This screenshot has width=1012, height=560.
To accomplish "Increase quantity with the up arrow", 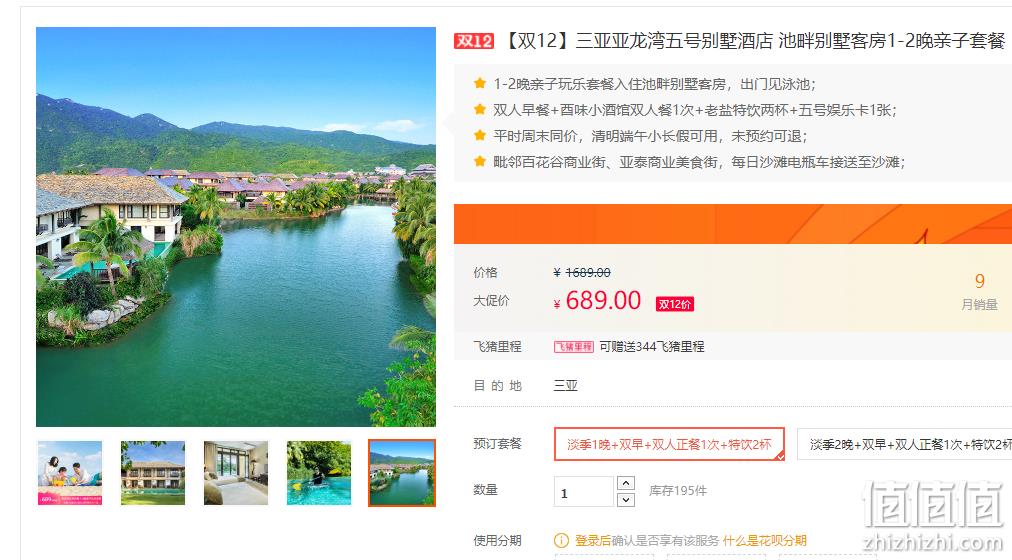I will click(x=625, y=483).
